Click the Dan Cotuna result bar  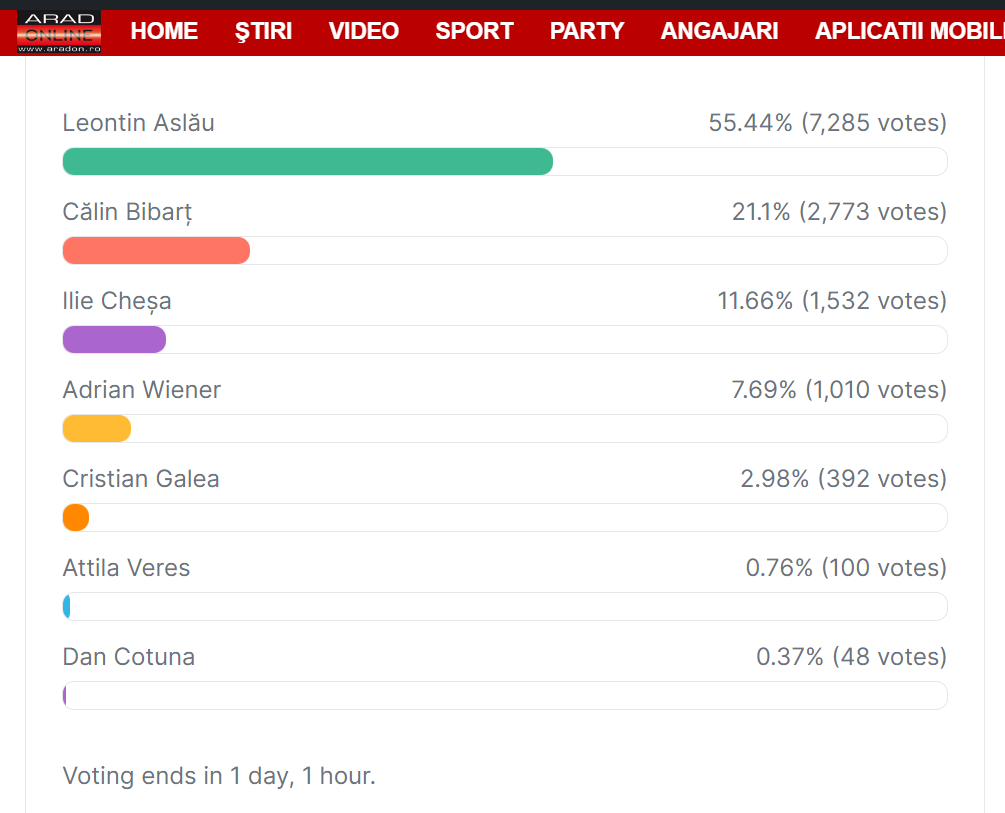point(65,696)
